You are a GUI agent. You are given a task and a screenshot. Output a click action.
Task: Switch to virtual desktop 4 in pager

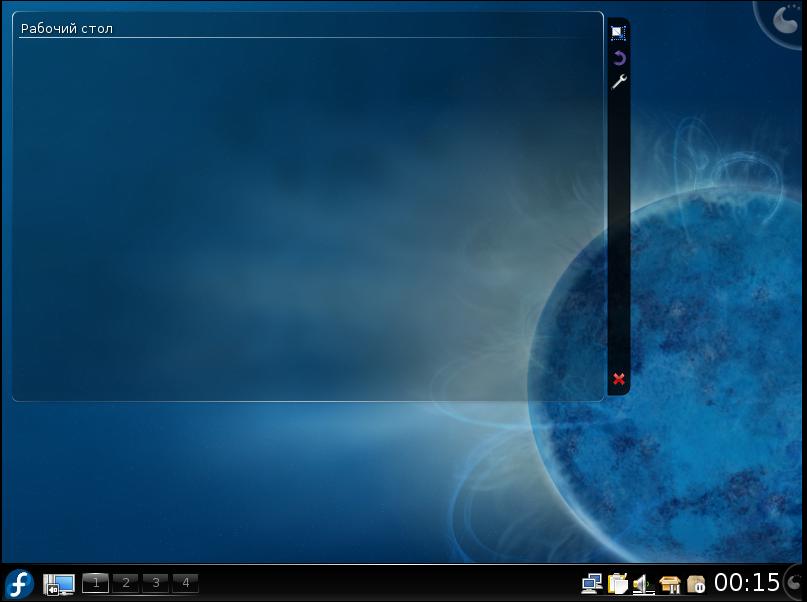[x=186, y=583]
